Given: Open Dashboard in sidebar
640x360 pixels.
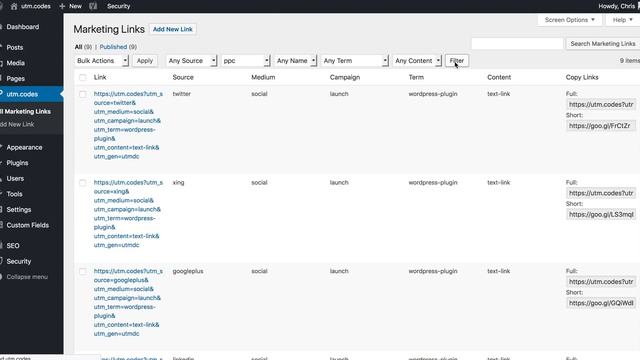Looking at the screenshot, I should [23, 27].
